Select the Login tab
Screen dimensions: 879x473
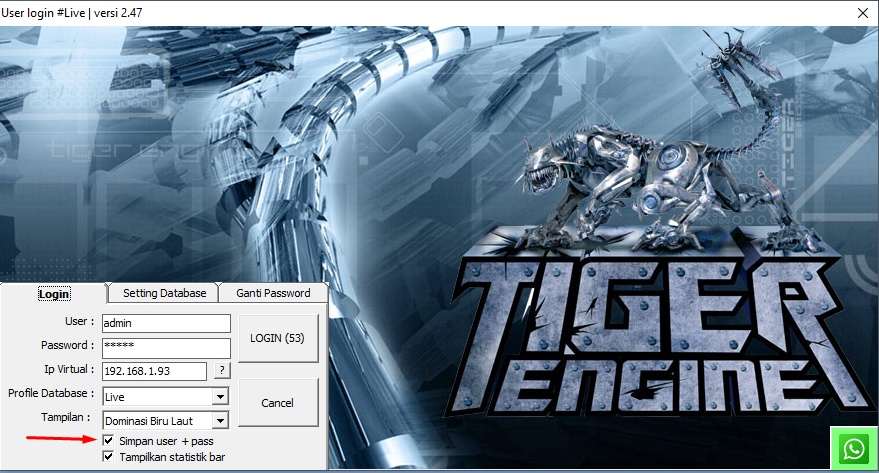(x=53, y=294)
